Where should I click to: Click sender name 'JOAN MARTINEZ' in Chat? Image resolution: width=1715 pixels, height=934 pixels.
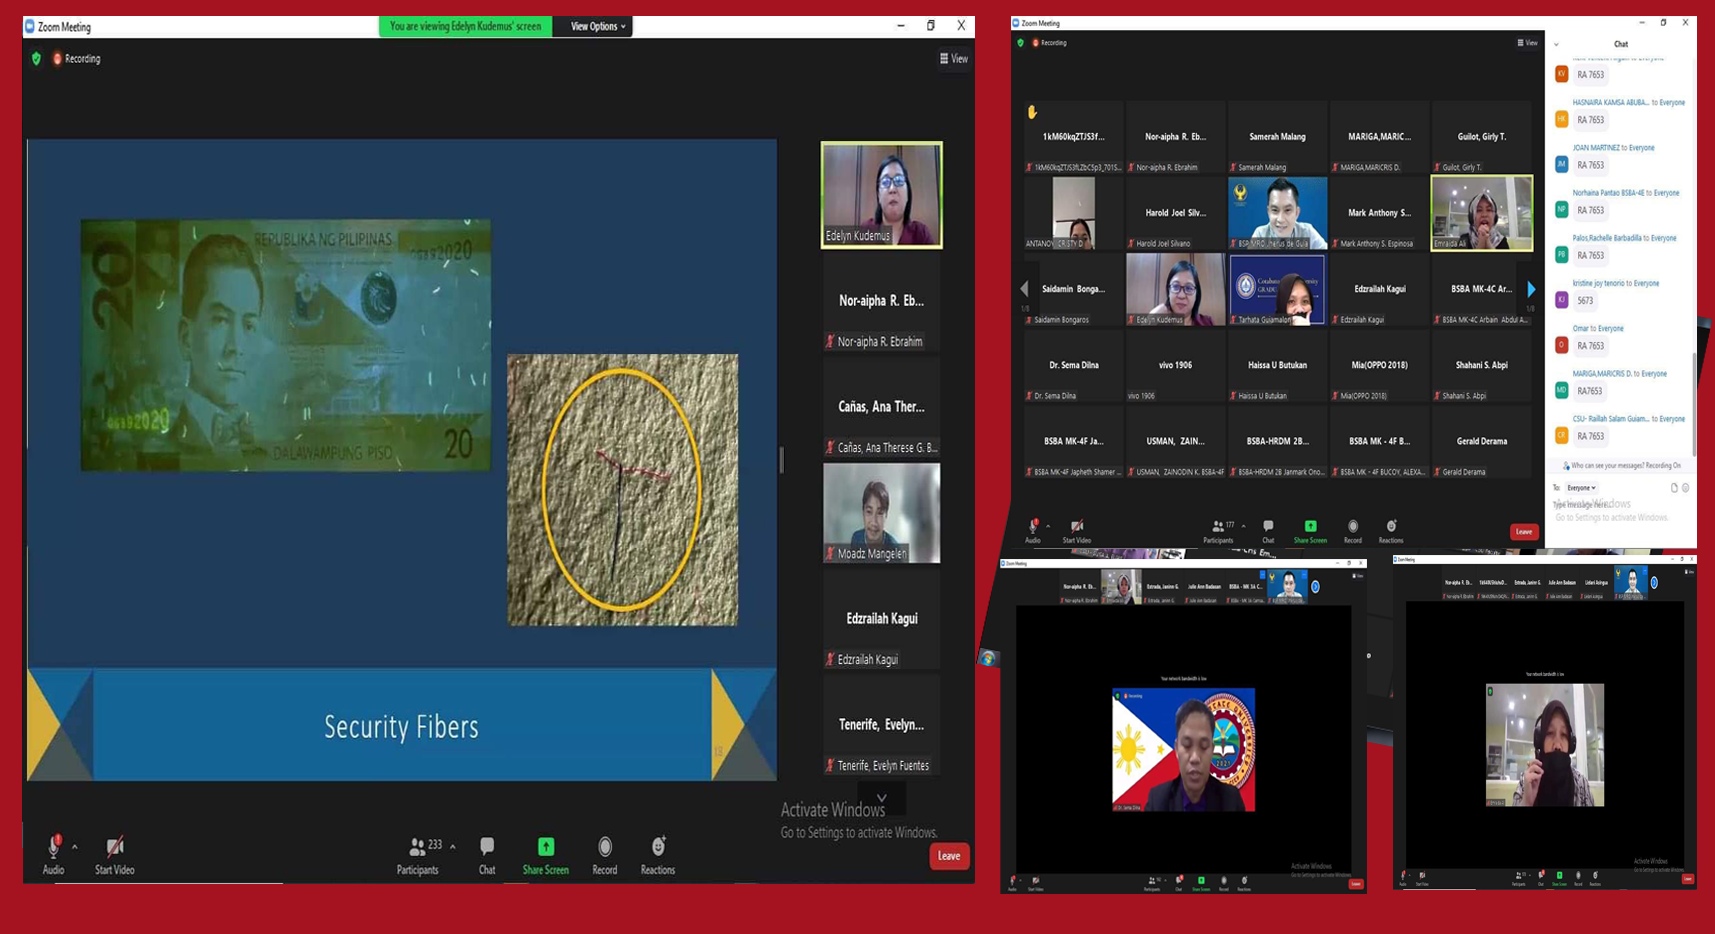pos(1596,148)
